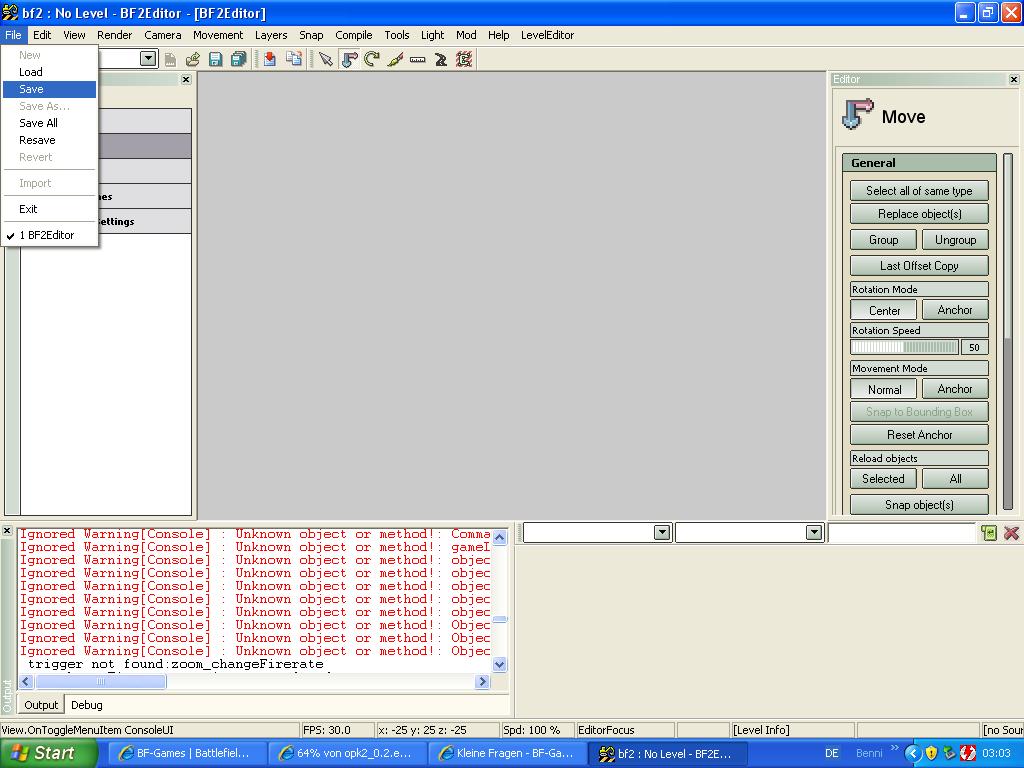Expand hidden system tray icons
The image size is (1024, 768).
pyautogui.click(x=912, y=754)
